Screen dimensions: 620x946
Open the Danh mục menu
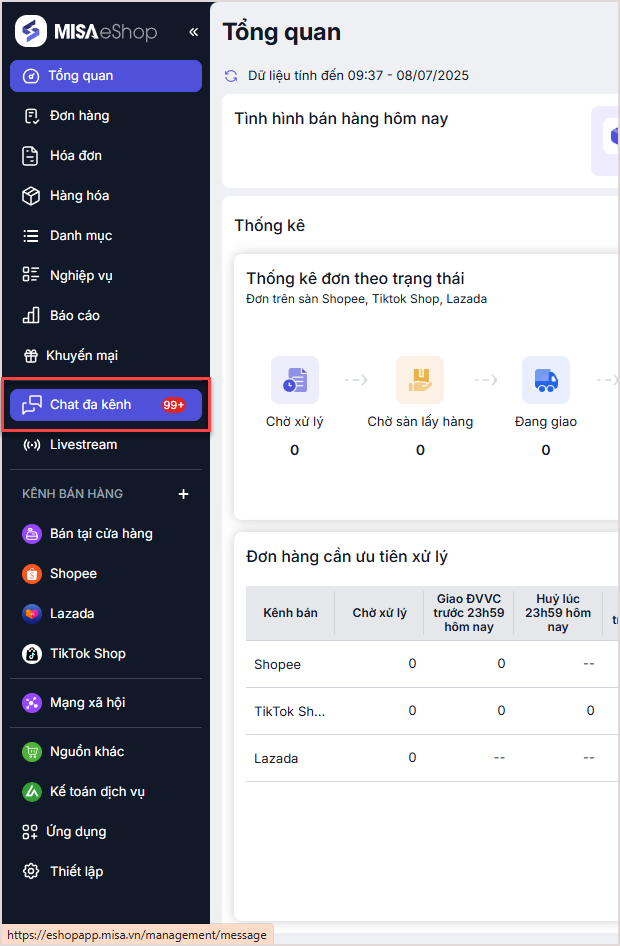click(106, 235)
